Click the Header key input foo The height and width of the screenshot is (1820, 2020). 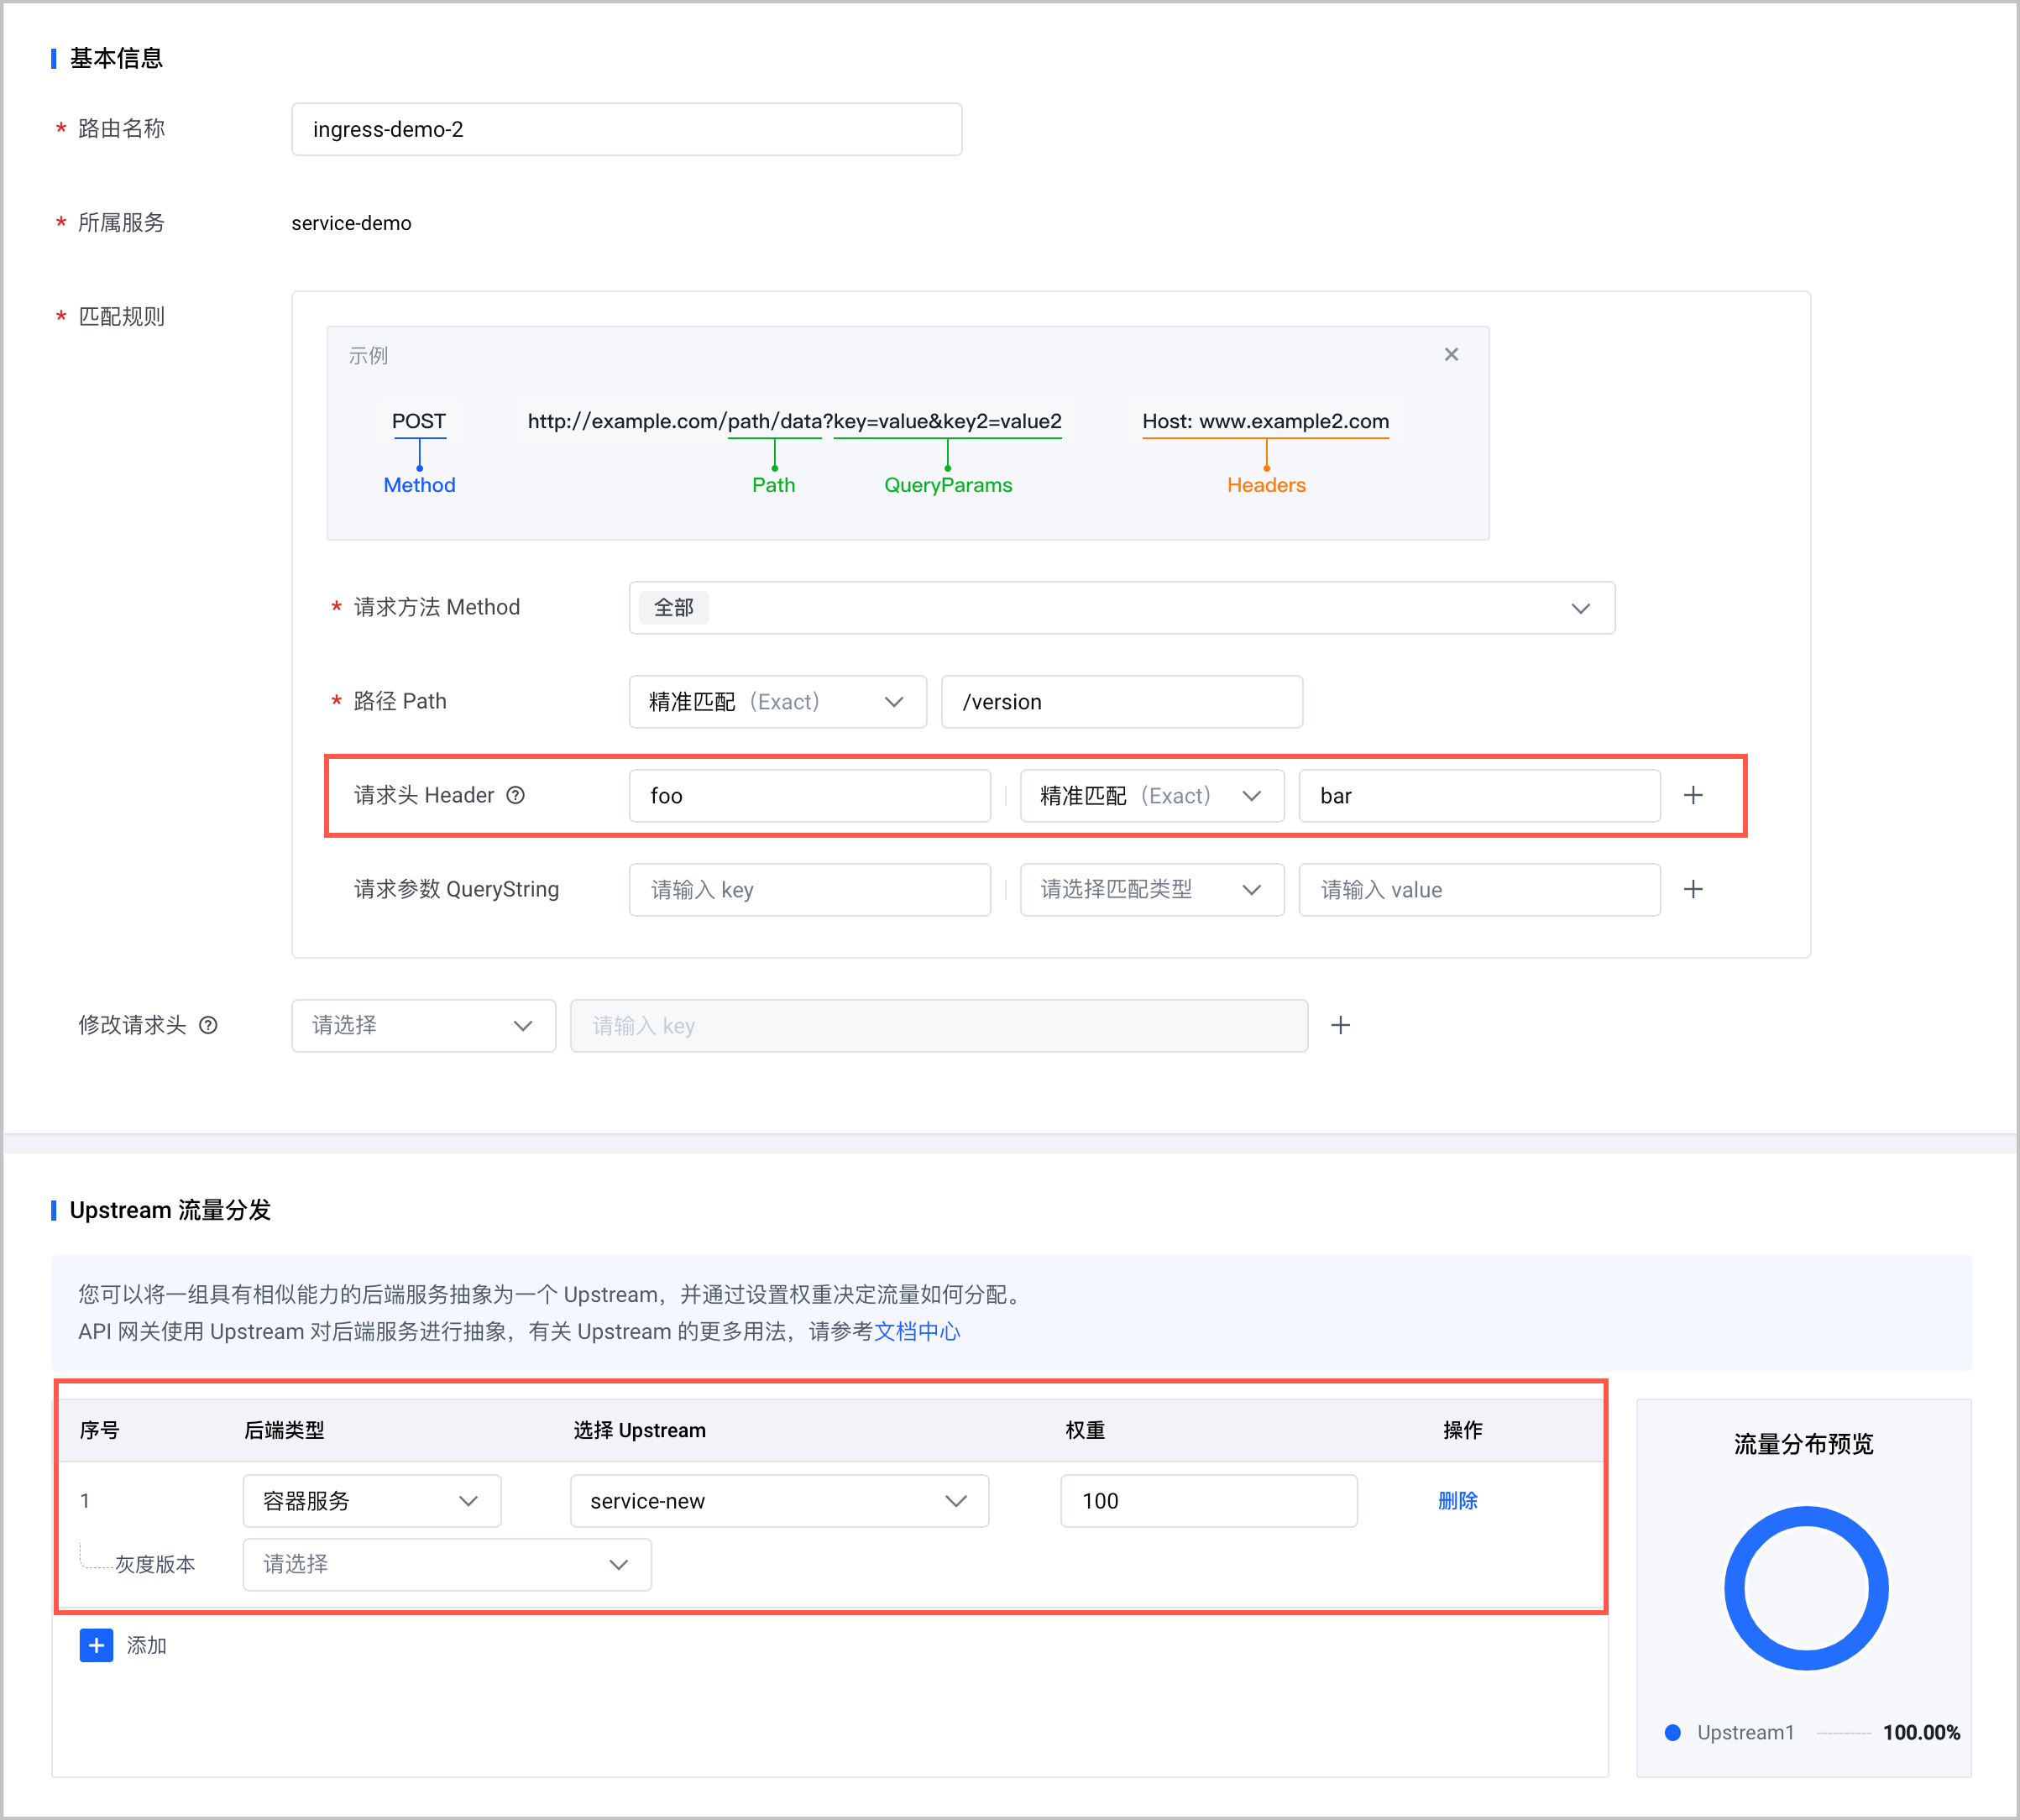[x=809, y=796]
